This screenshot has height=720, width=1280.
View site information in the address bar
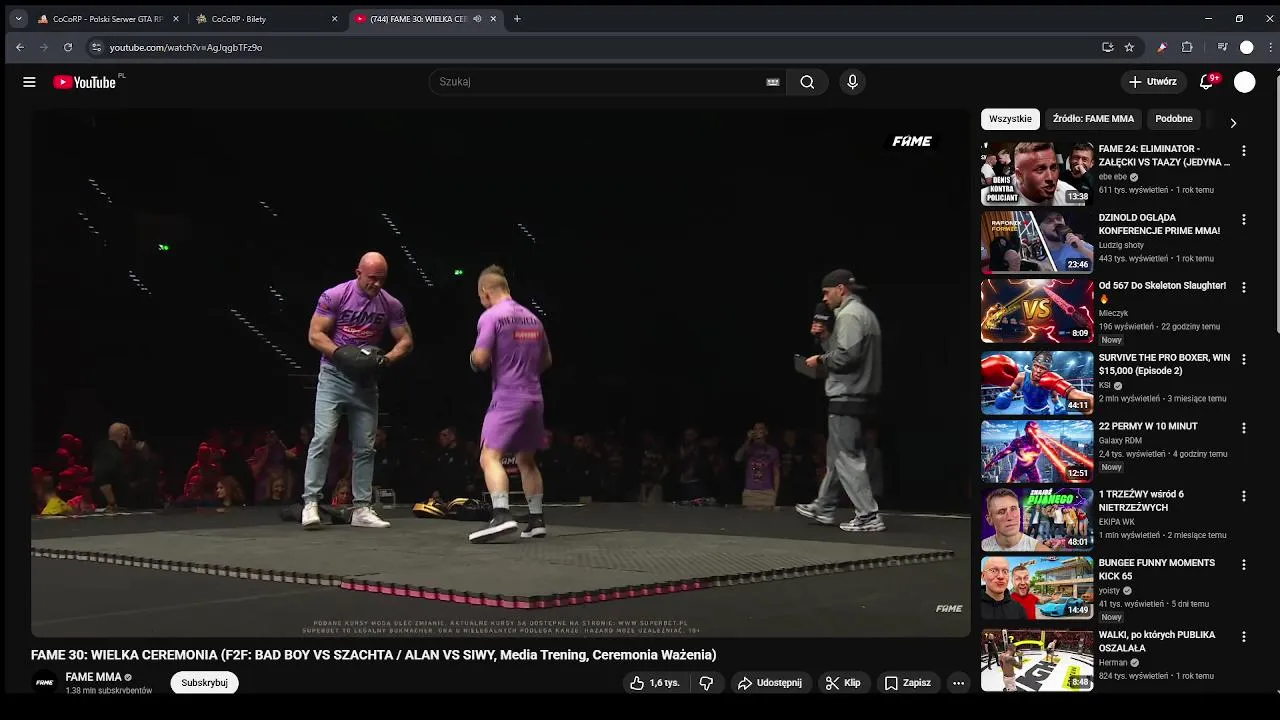click(x=96, y=47)
